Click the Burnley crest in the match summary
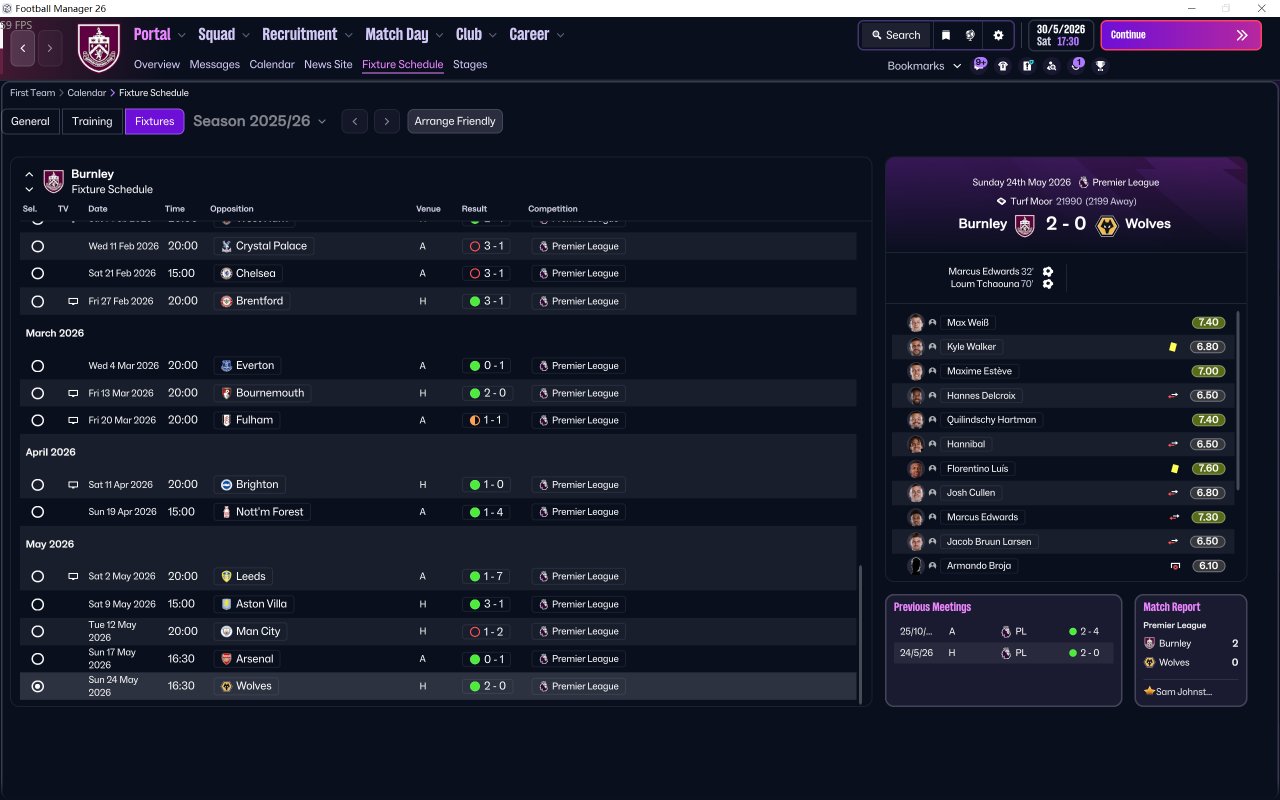Image resolution: width=1280 pixels, height=800 pixels. pos(1024,225)
